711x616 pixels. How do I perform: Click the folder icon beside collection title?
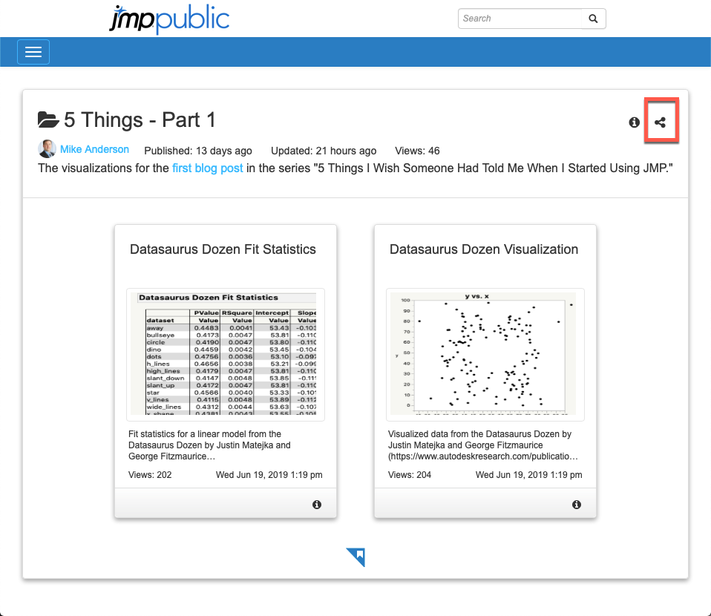(x=48, y=119)
